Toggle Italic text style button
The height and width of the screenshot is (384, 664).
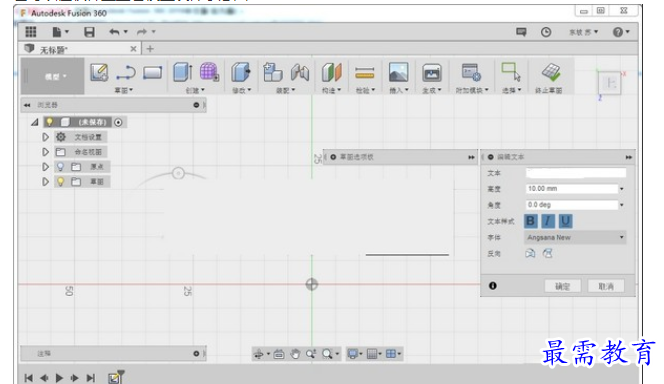tap(548, 221)
